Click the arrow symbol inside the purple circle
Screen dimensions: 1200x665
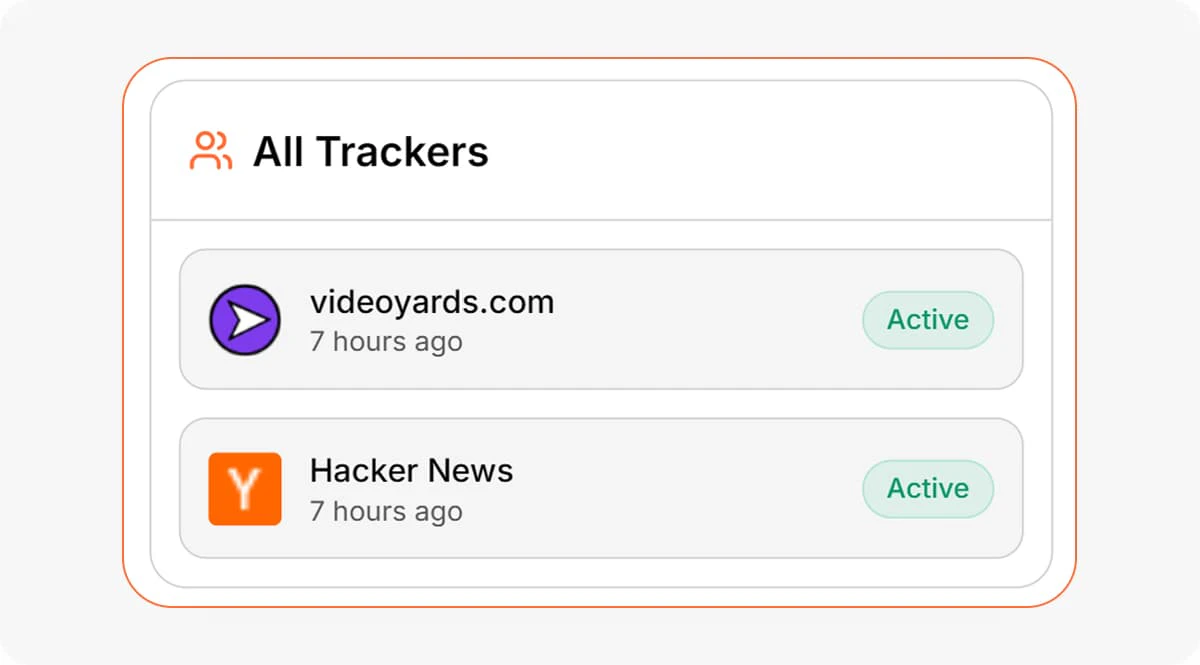[x=245, y=320]
